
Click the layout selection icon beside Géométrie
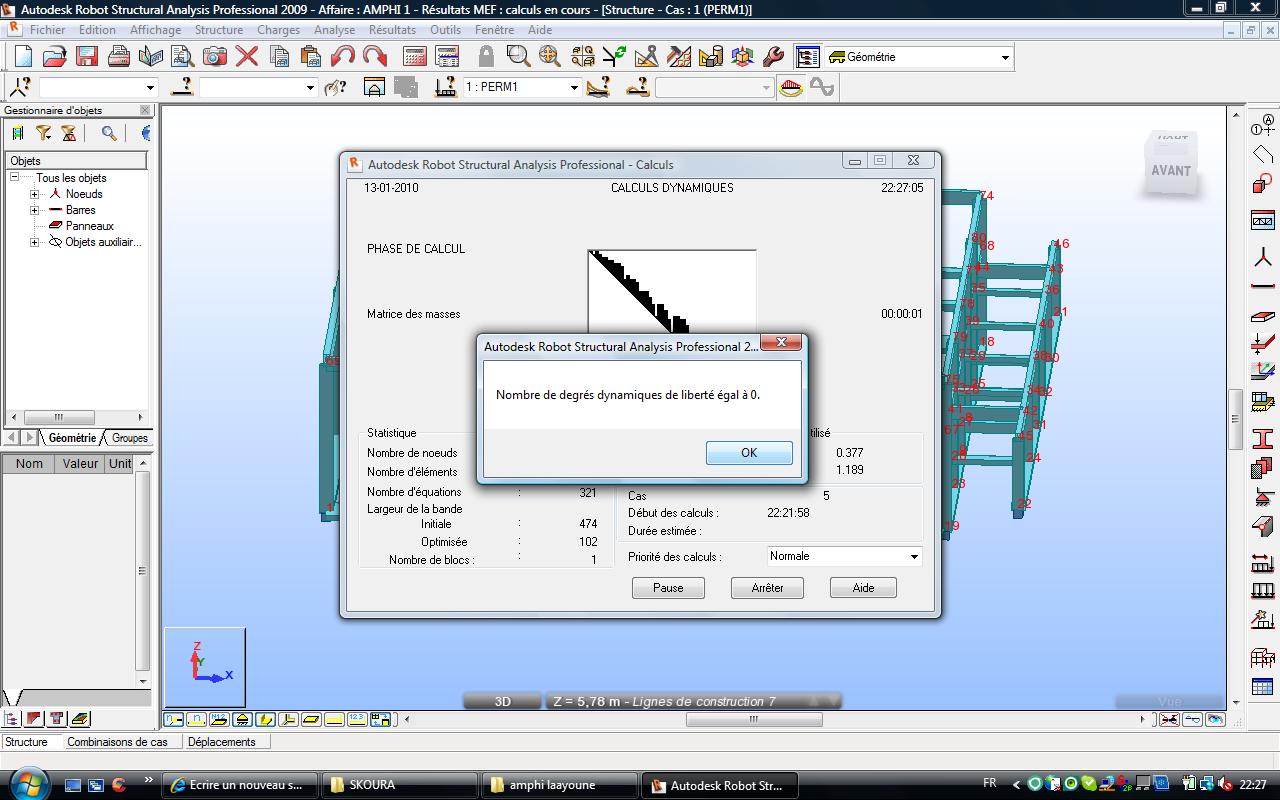tap(808, 57)
